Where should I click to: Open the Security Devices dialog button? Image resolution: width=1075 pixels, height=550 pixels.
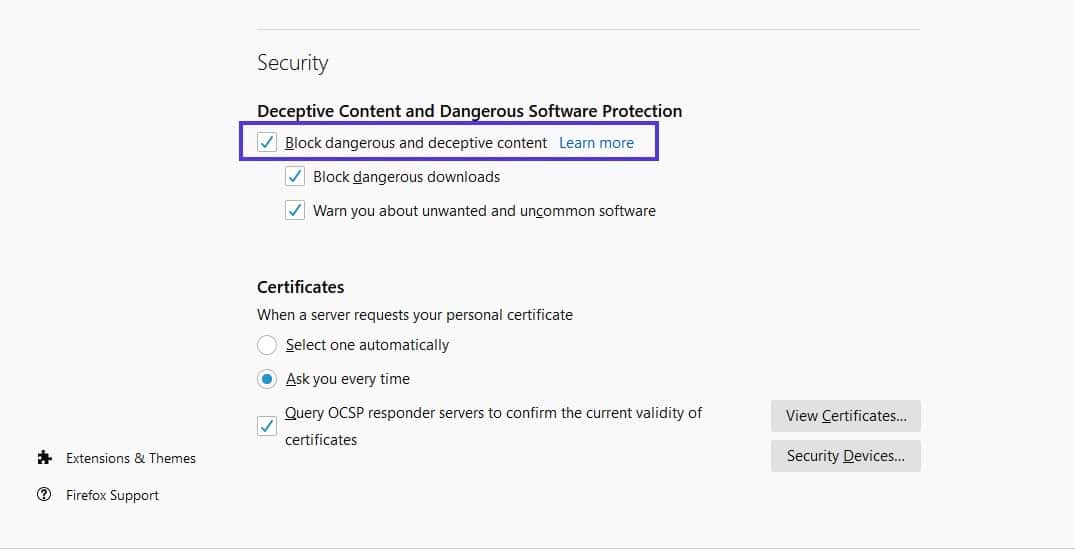point(845,456)
